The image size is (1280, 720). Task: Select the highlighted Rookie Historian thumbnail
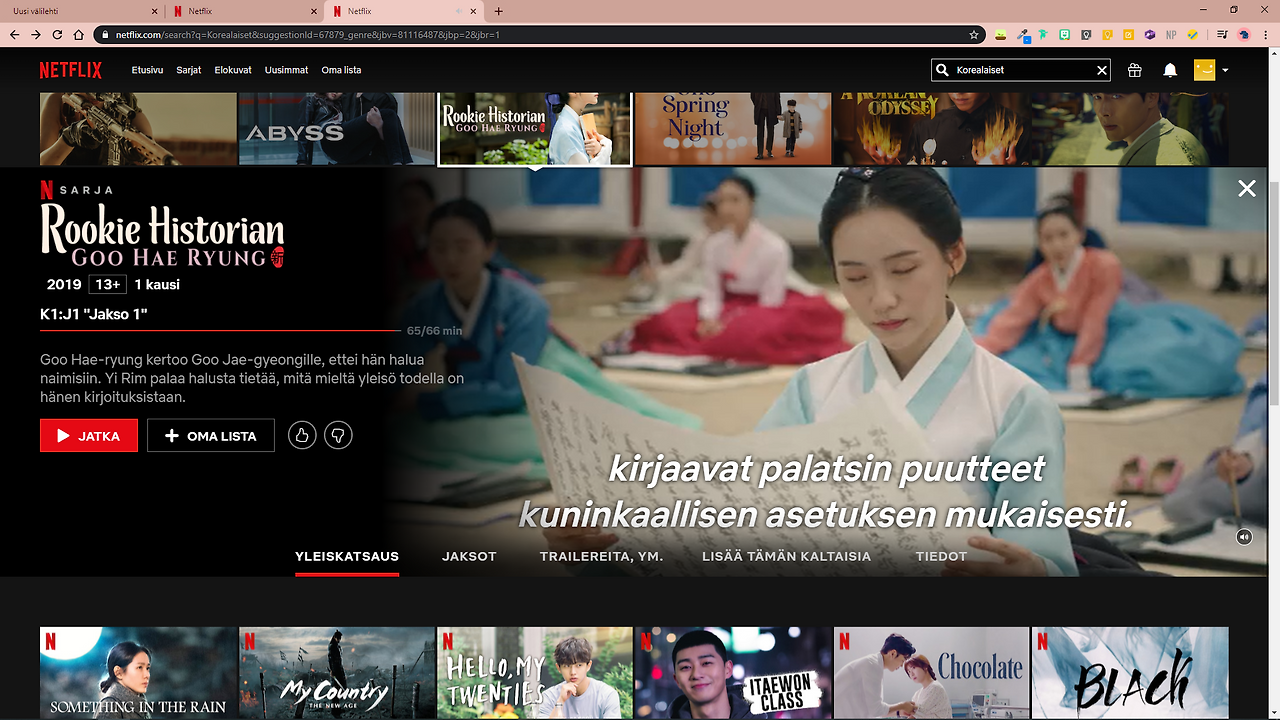pos(535,129)
